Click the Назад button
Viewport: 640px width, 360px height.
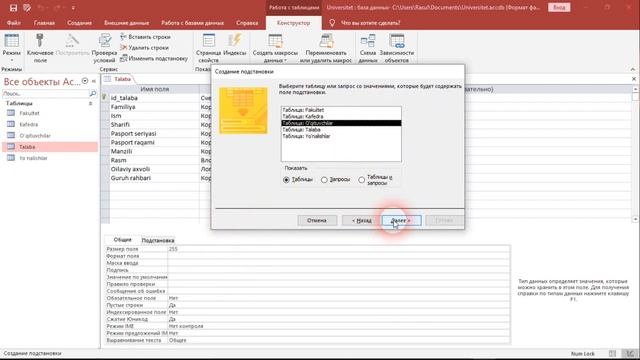coord(362,220)
